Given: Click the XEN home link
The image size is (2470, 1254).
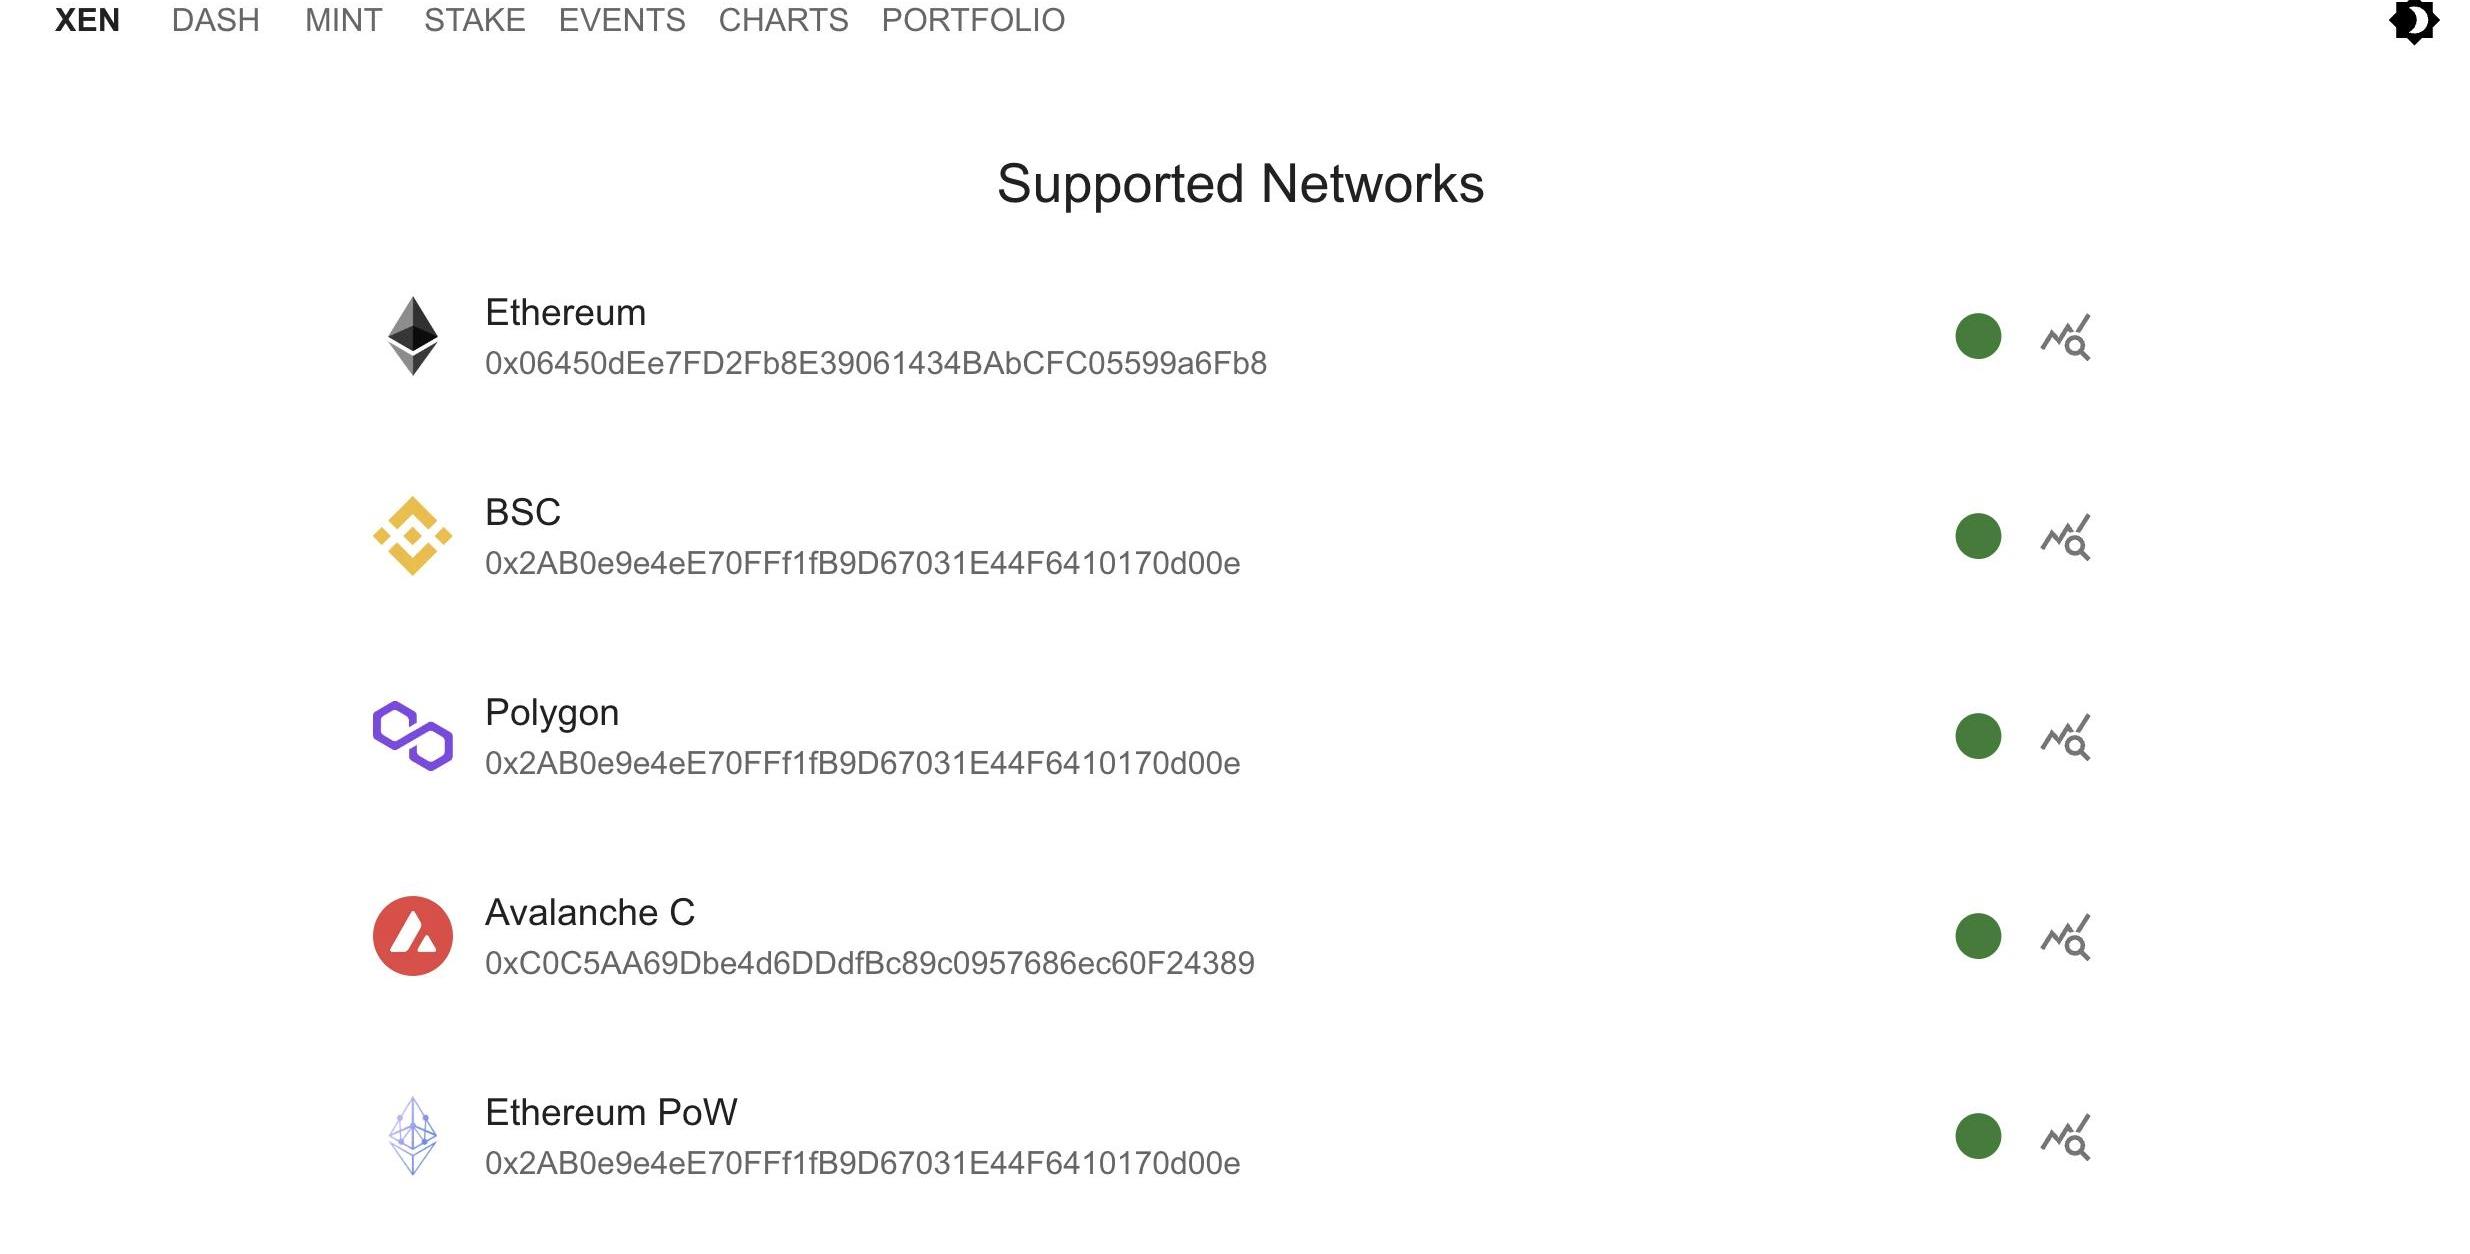Looking at the screenshot, I should tap(87, 20).
